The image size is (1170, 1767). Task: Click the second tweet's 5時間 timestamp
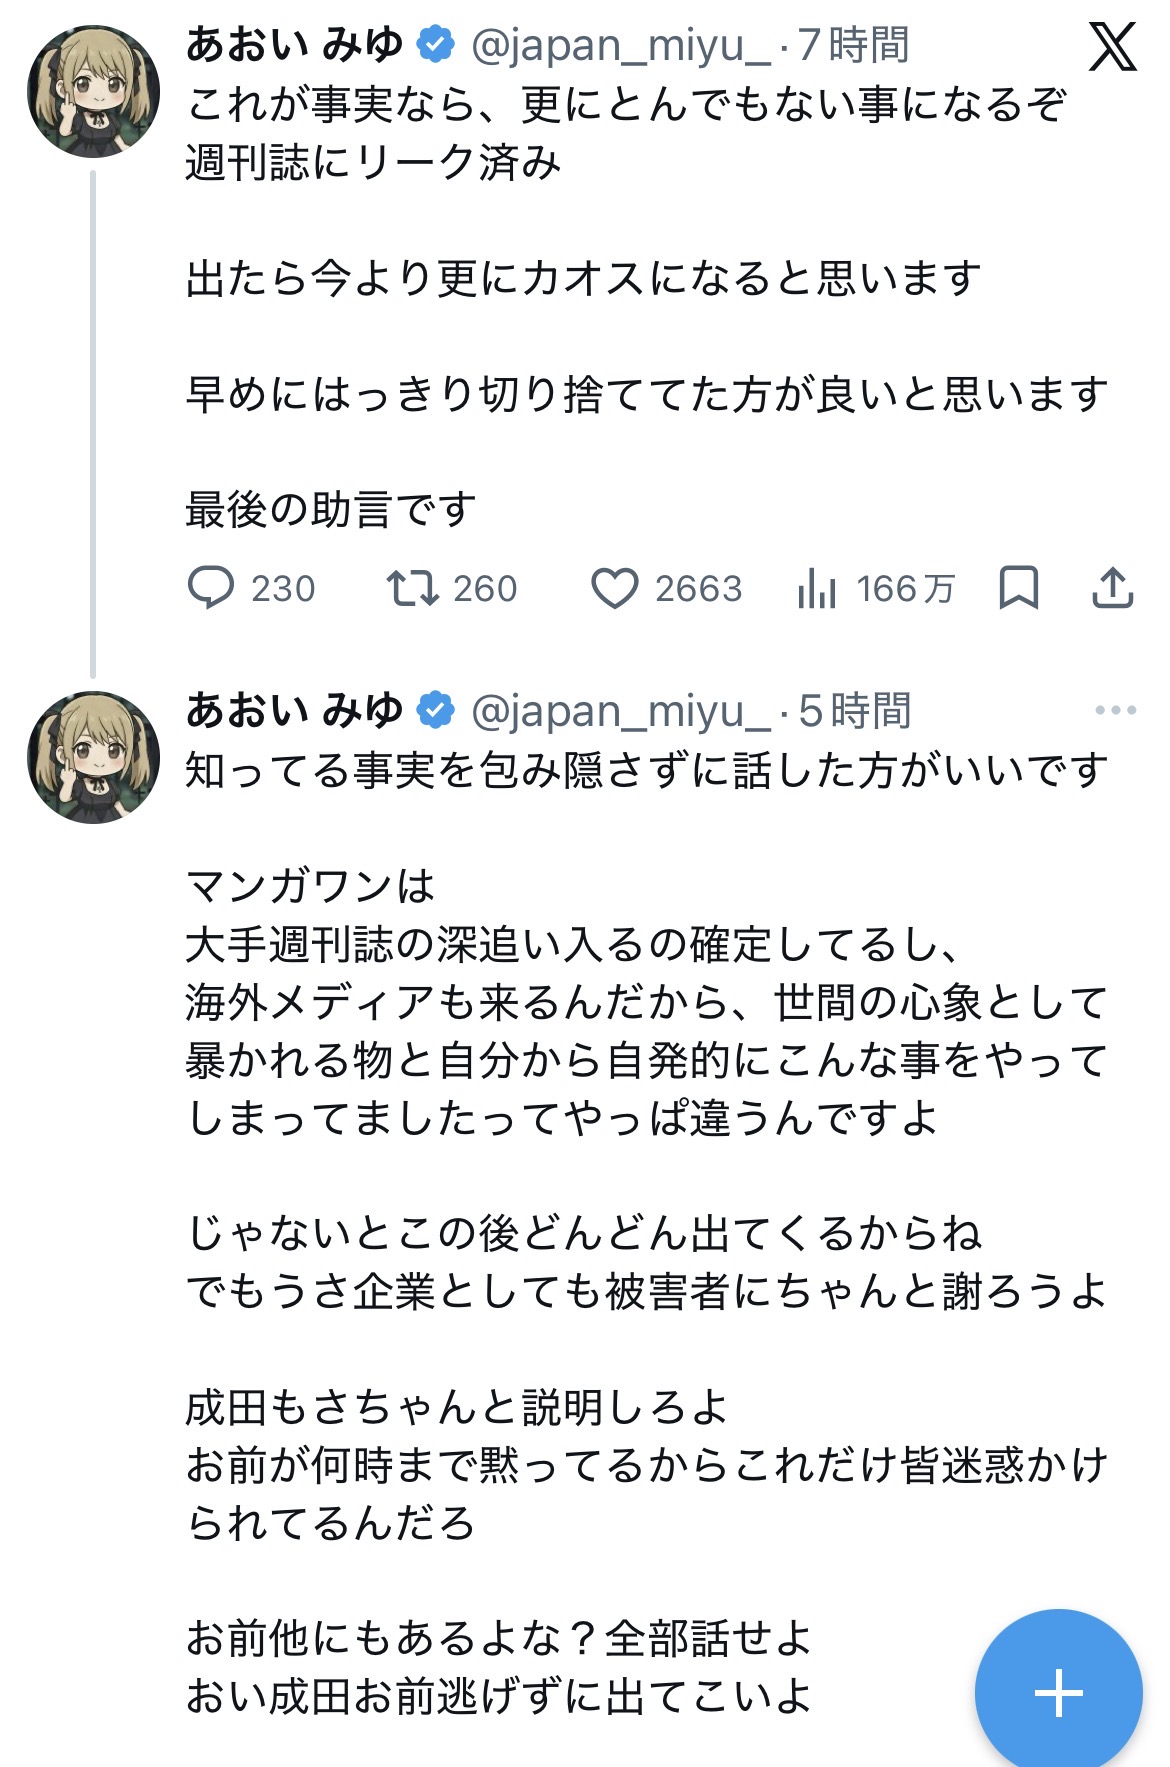point(855,711)
